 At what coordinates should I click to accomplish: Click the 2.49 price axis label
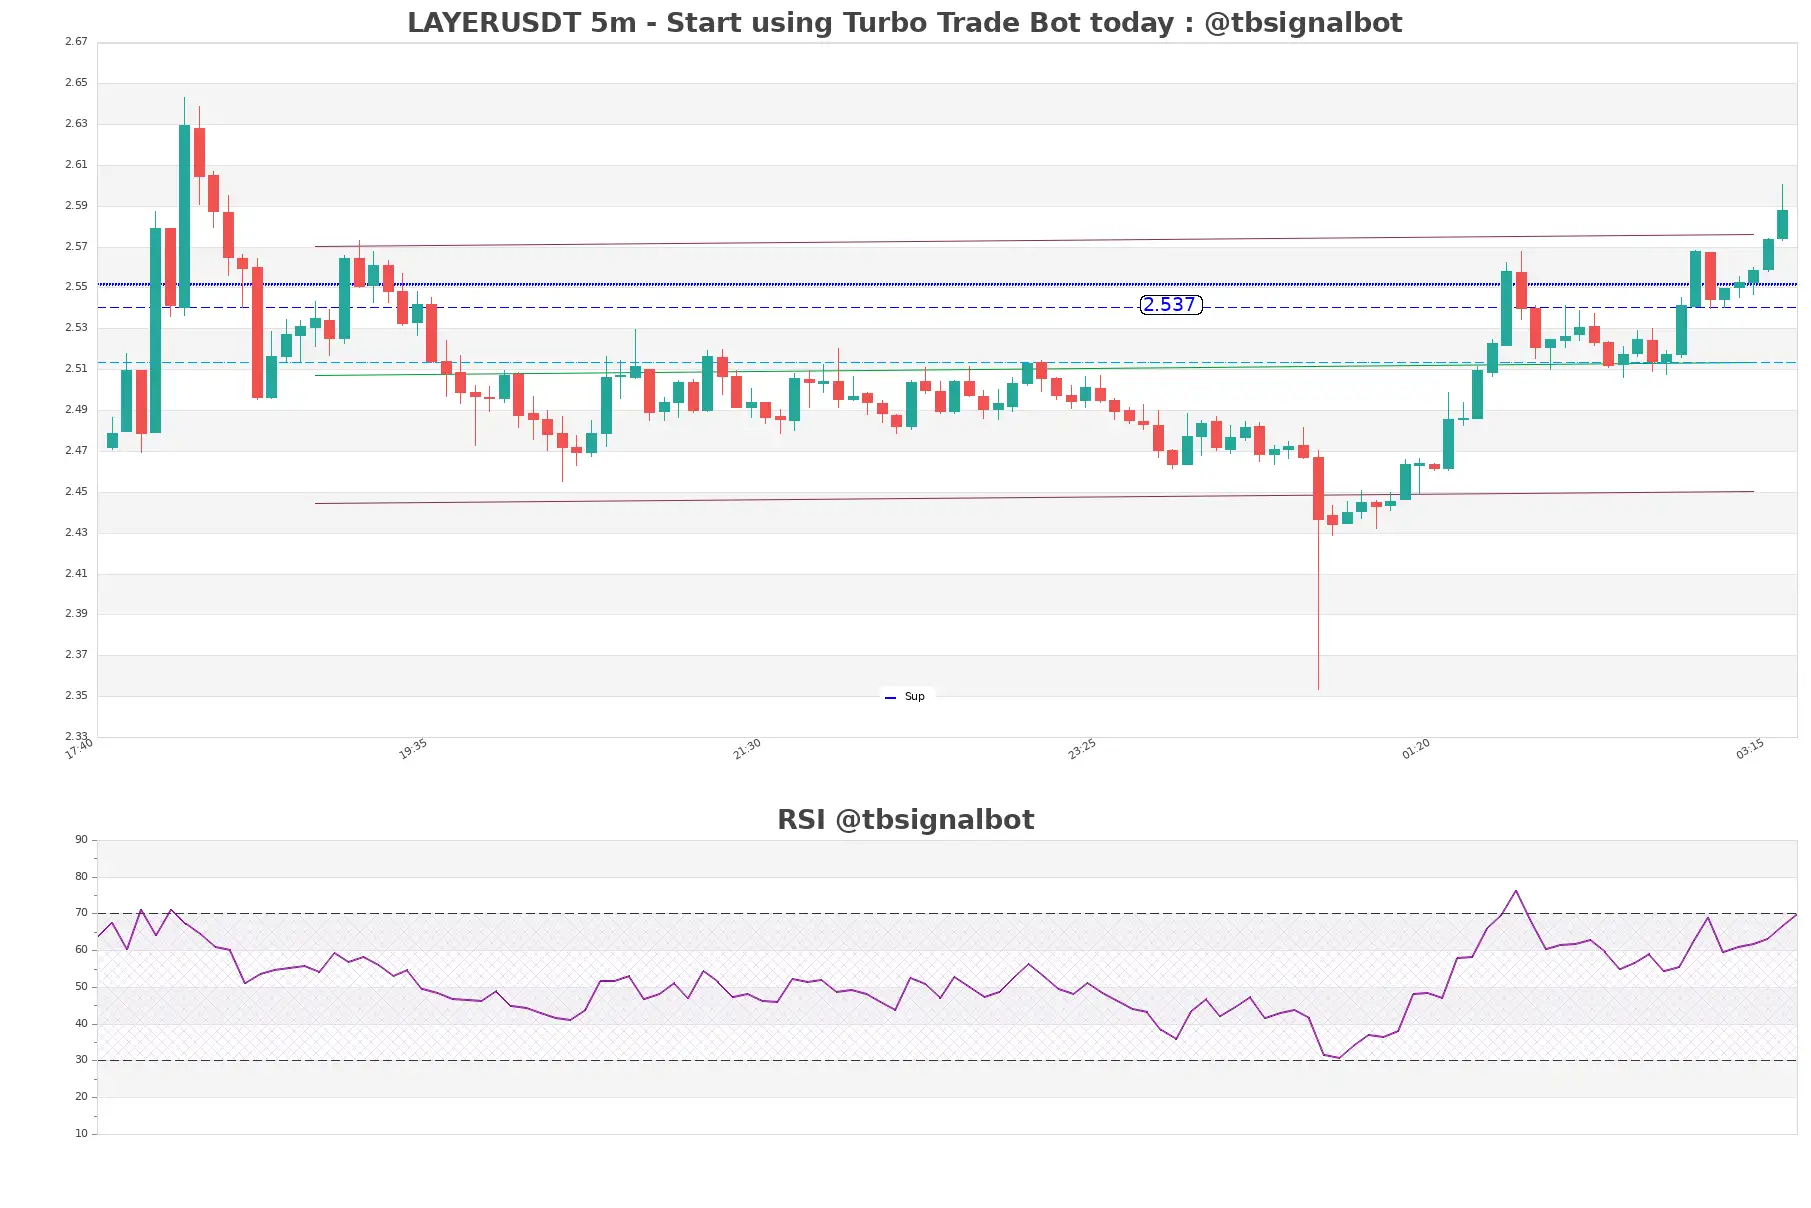coord(76,410)
